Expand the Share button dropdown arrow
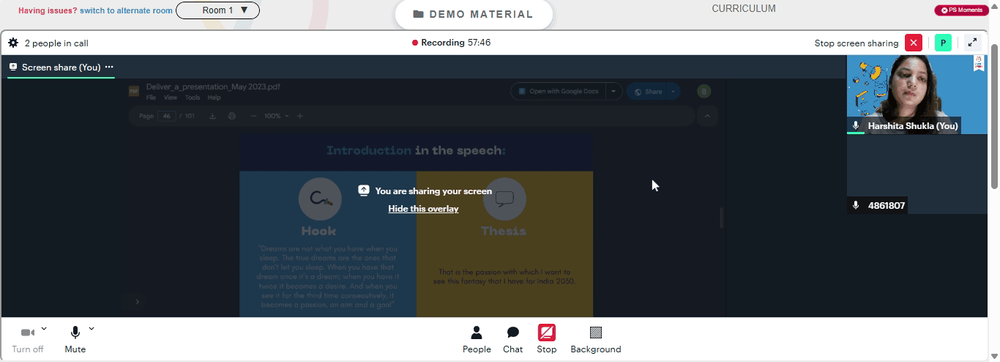Image resolution: width=1000 pixels, height=362 pixels. click(673, 92)
